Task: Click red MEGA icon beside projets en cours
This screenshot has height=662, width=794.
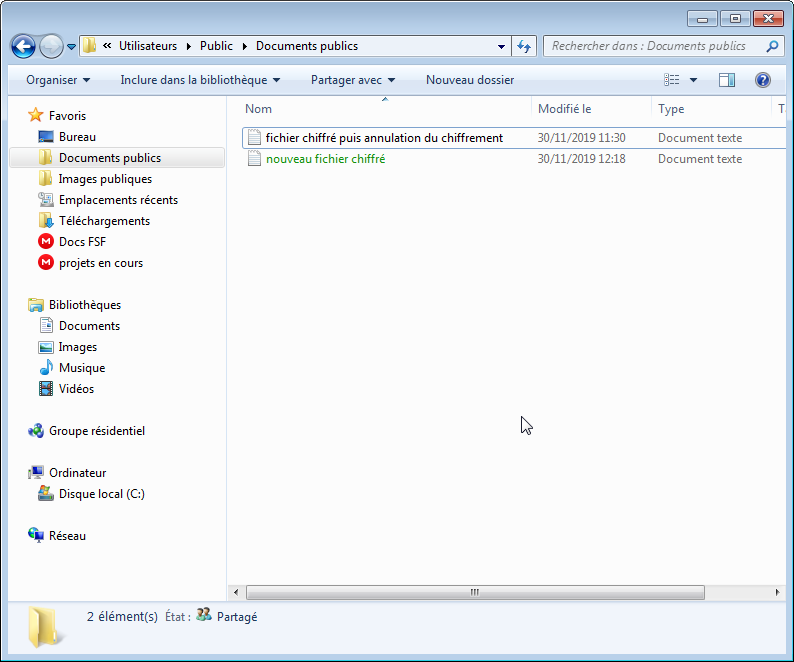Action: coord(46,262)
